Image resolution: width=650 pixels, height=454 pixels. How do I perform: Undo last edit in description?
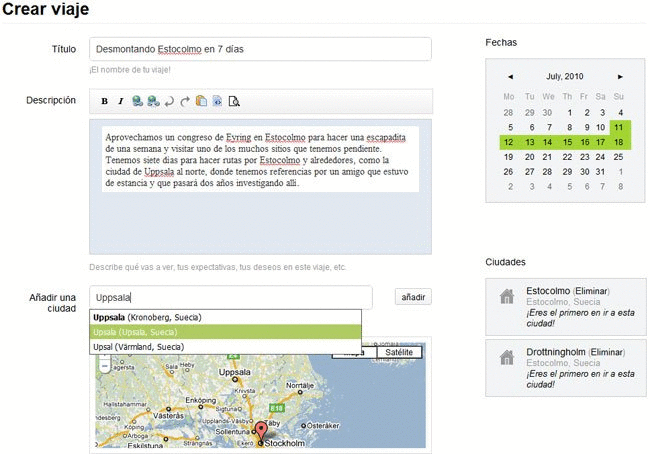(x=169, y=101)
